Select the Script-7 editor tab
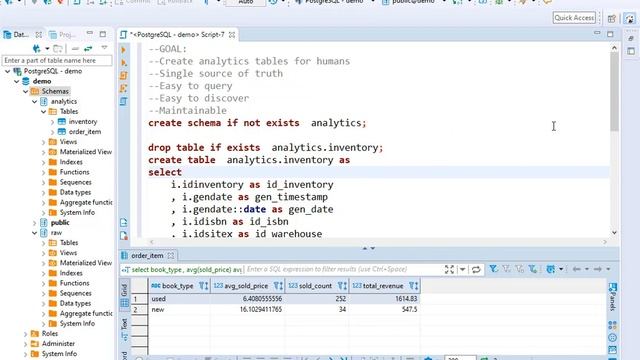Image resolution: width=640 pixels, height=360 pixels. [177, 35]
